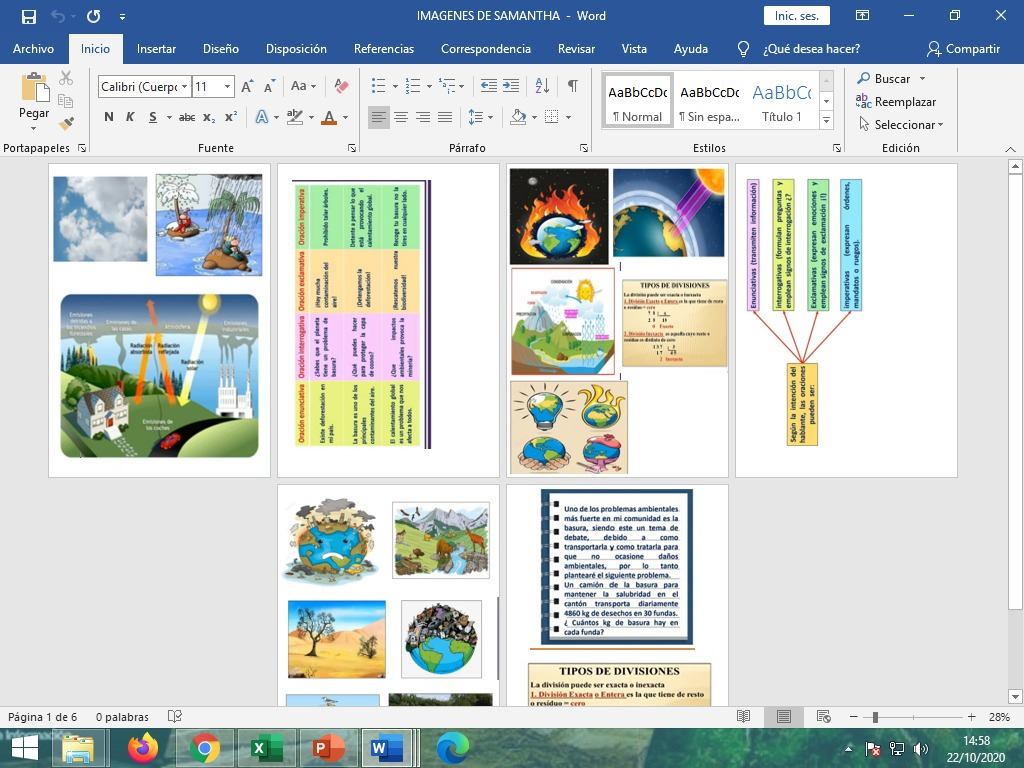The image size is (1024, 768).
Task: Click the Reemplazar button
Action: tap(896, 102)
